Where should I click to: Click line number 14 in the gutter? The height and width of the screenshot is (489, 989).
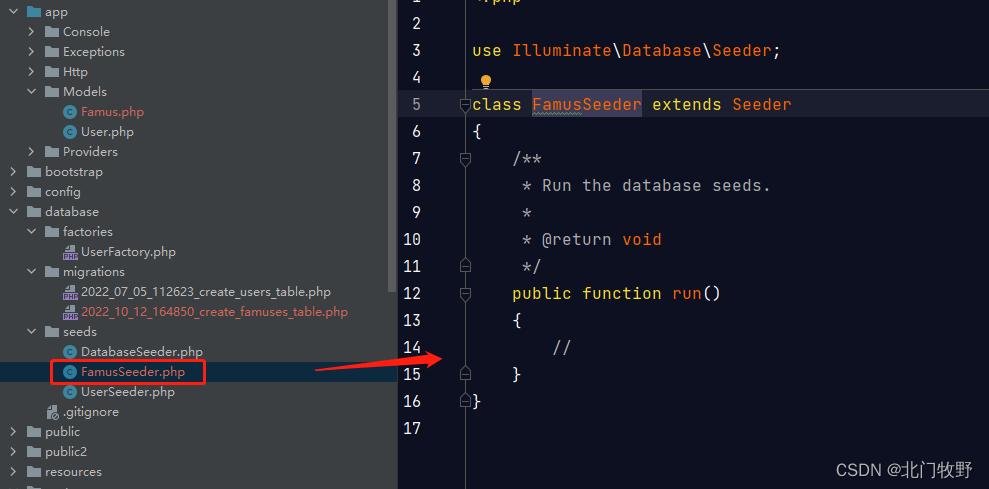(x=411, y=348)
